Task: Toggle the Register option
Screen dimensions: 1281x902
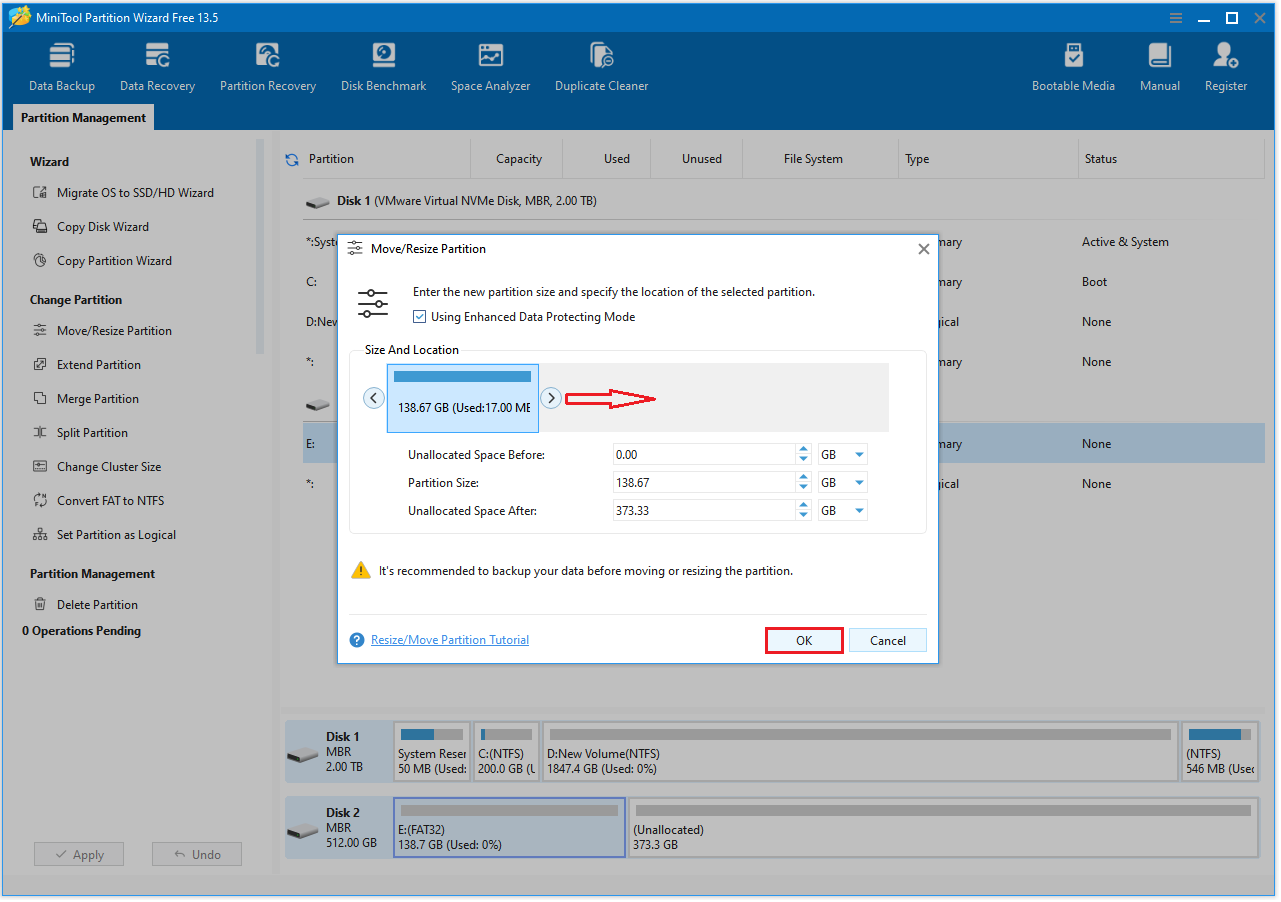Action: [1225, 65]
